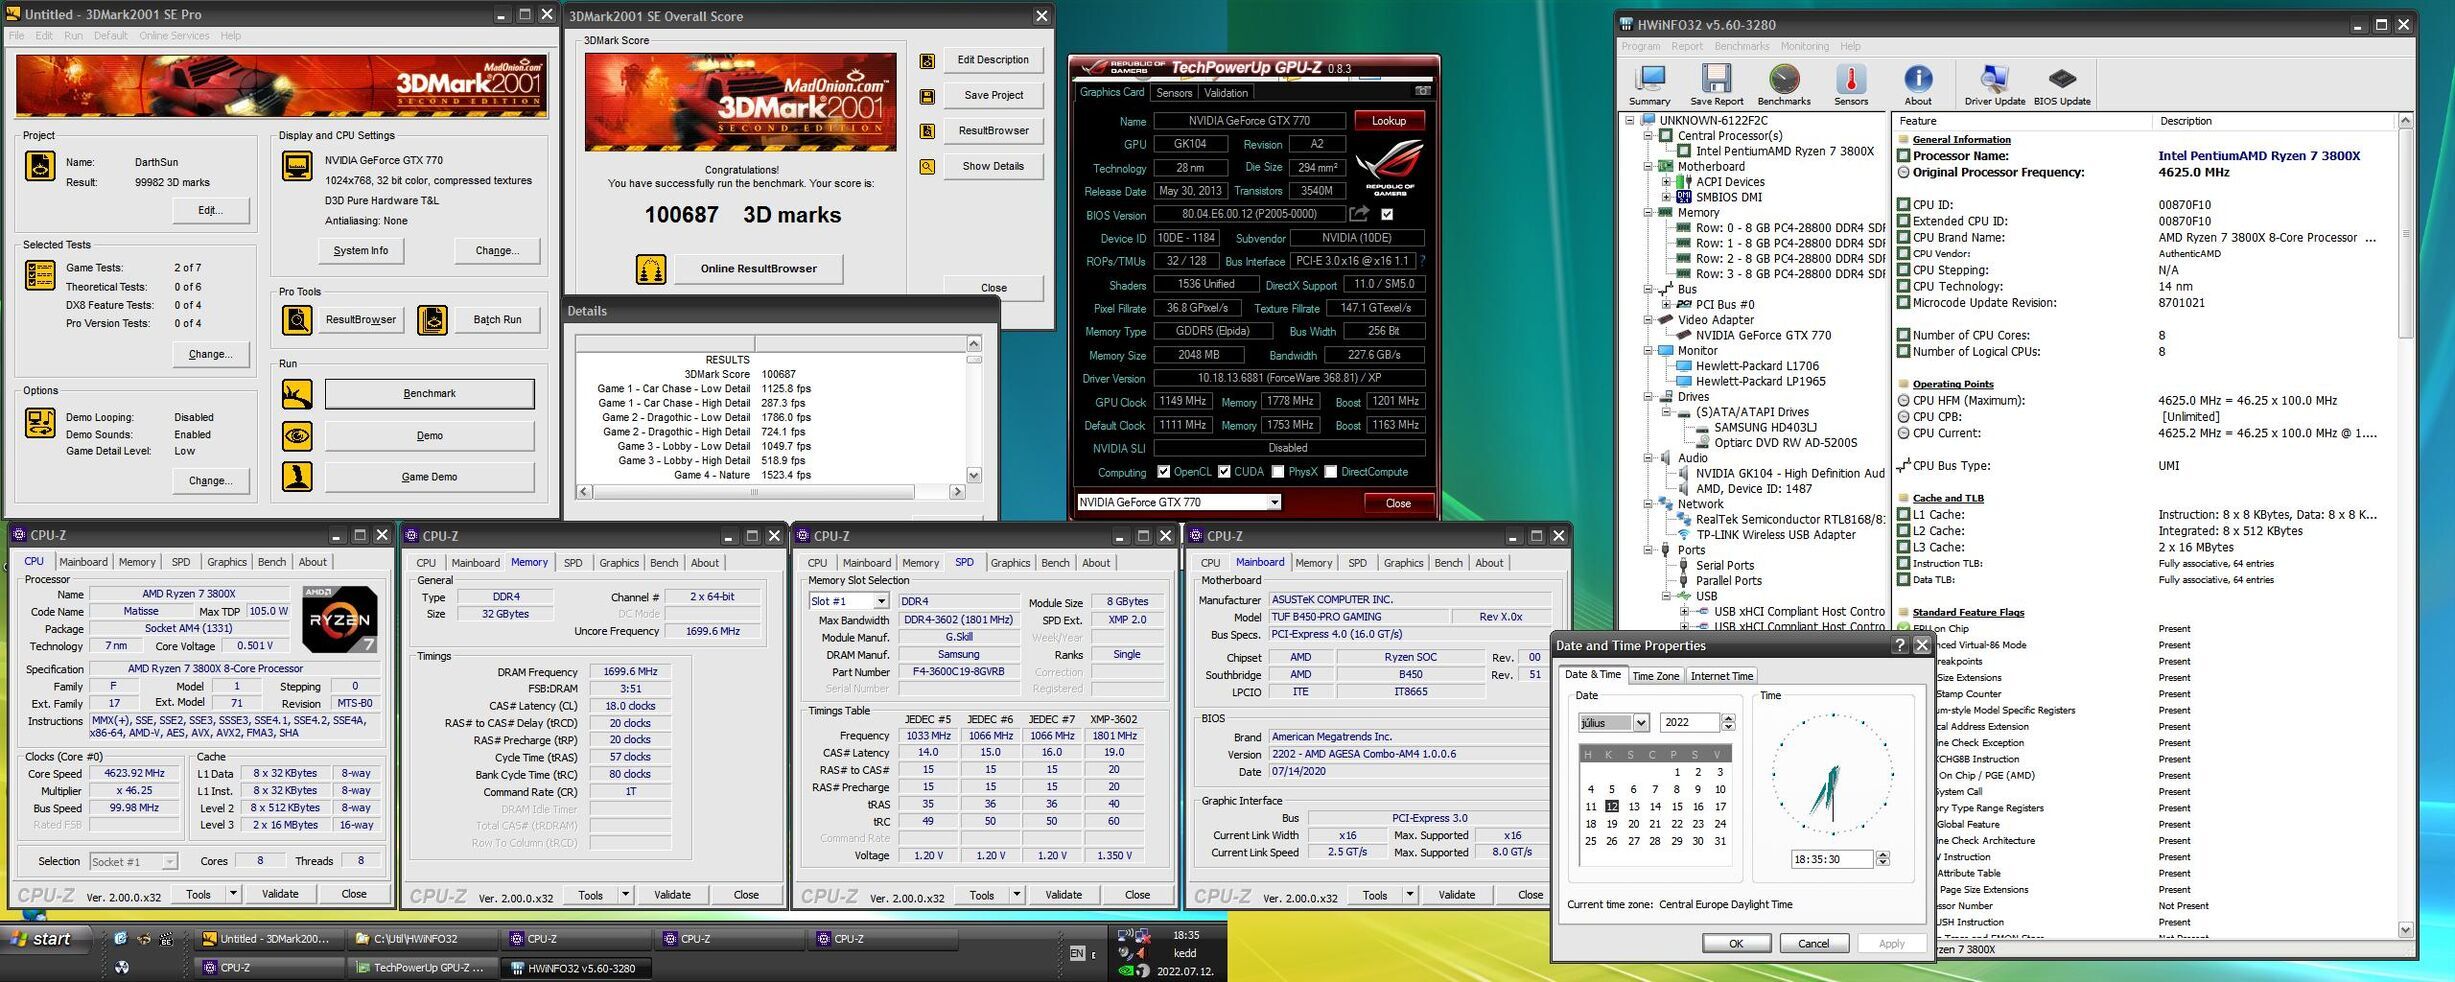Click the Game Demo icon
Screen dimensions: 2455x982
pyautogui.click(x=297, y=477)
